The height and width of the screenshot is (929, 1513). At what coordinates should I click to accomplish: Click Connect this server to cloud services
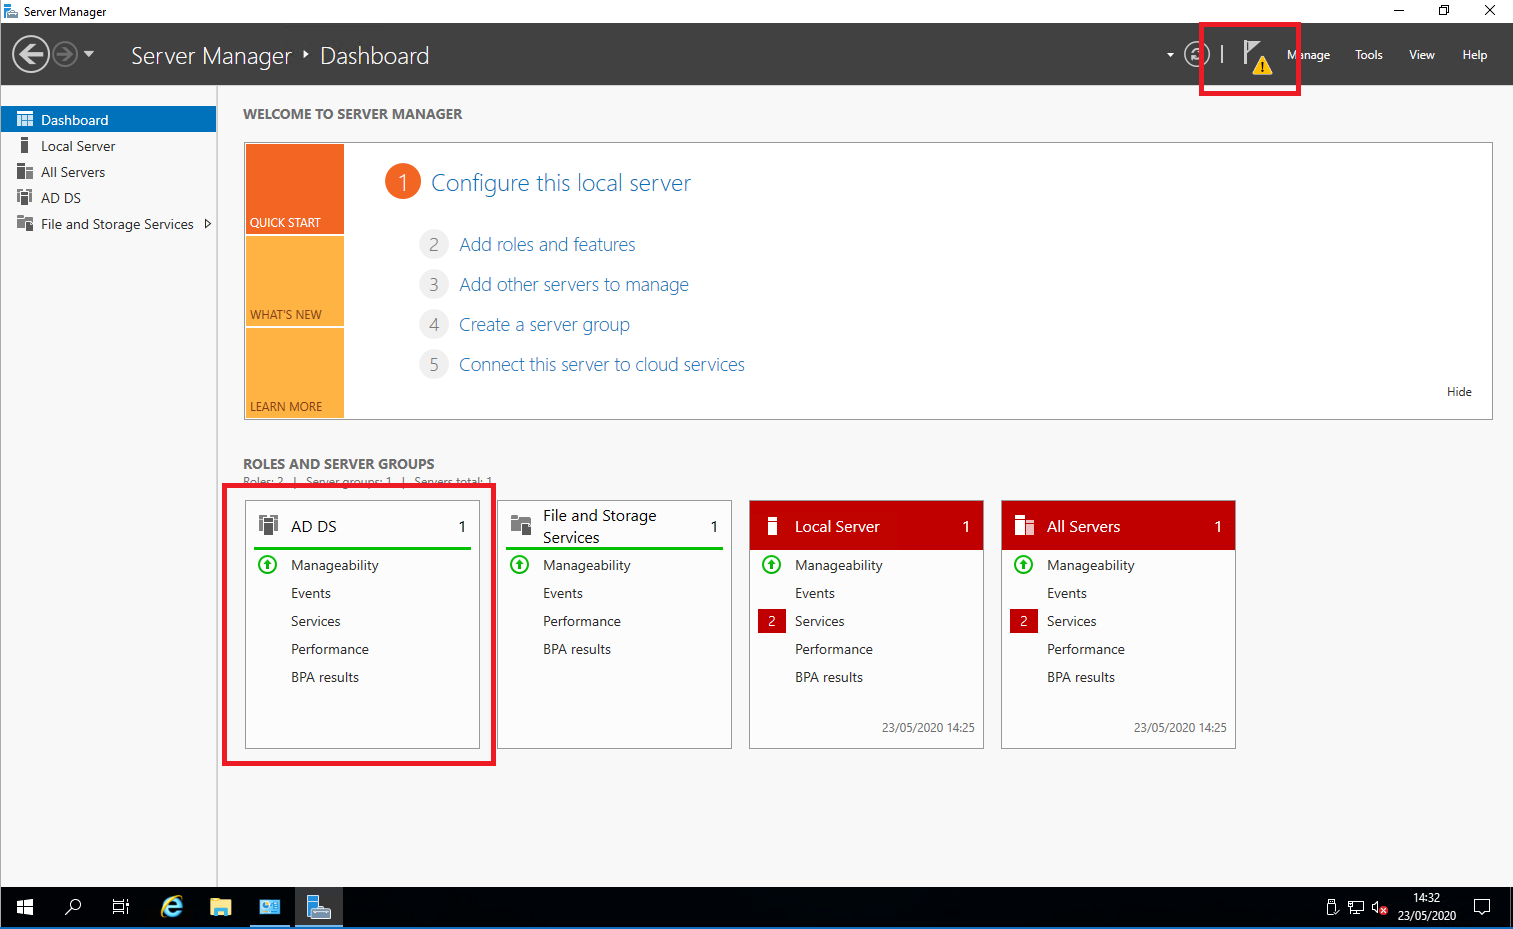(x=602, y=365)
